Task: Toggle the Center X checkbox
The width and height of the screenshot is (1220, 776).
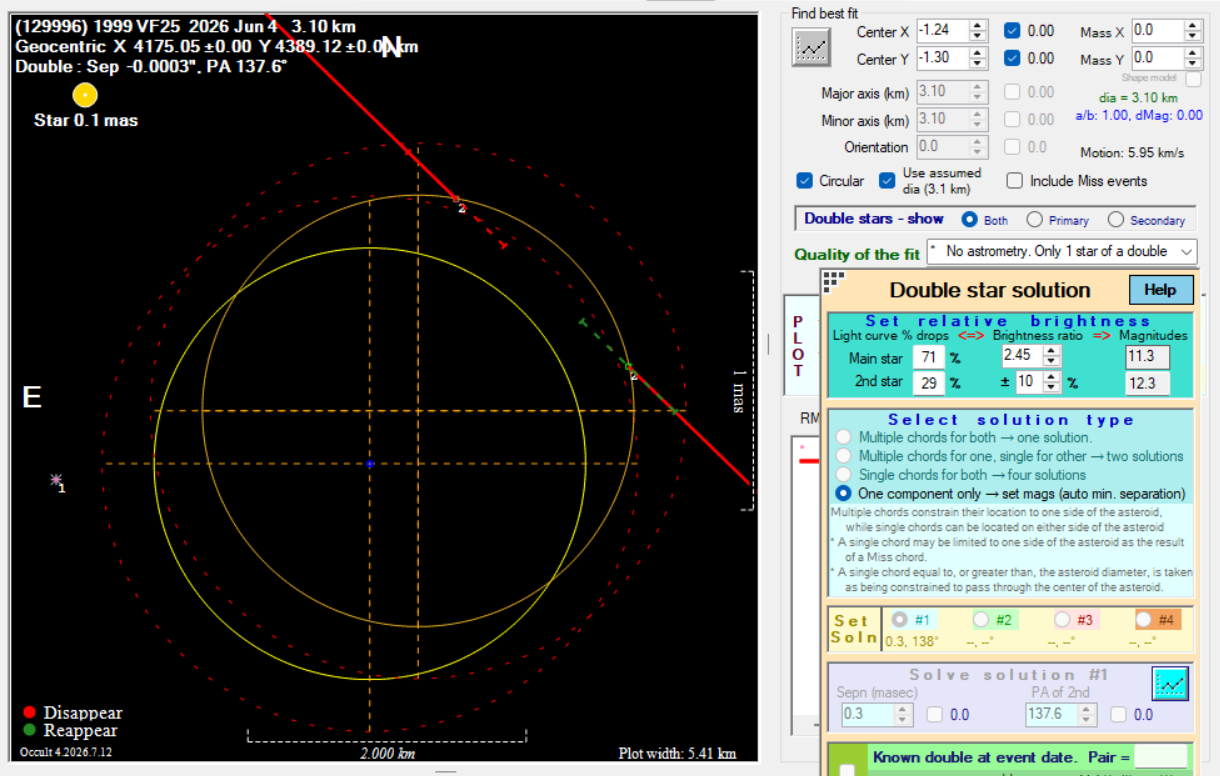Action: coord(1012,31)
